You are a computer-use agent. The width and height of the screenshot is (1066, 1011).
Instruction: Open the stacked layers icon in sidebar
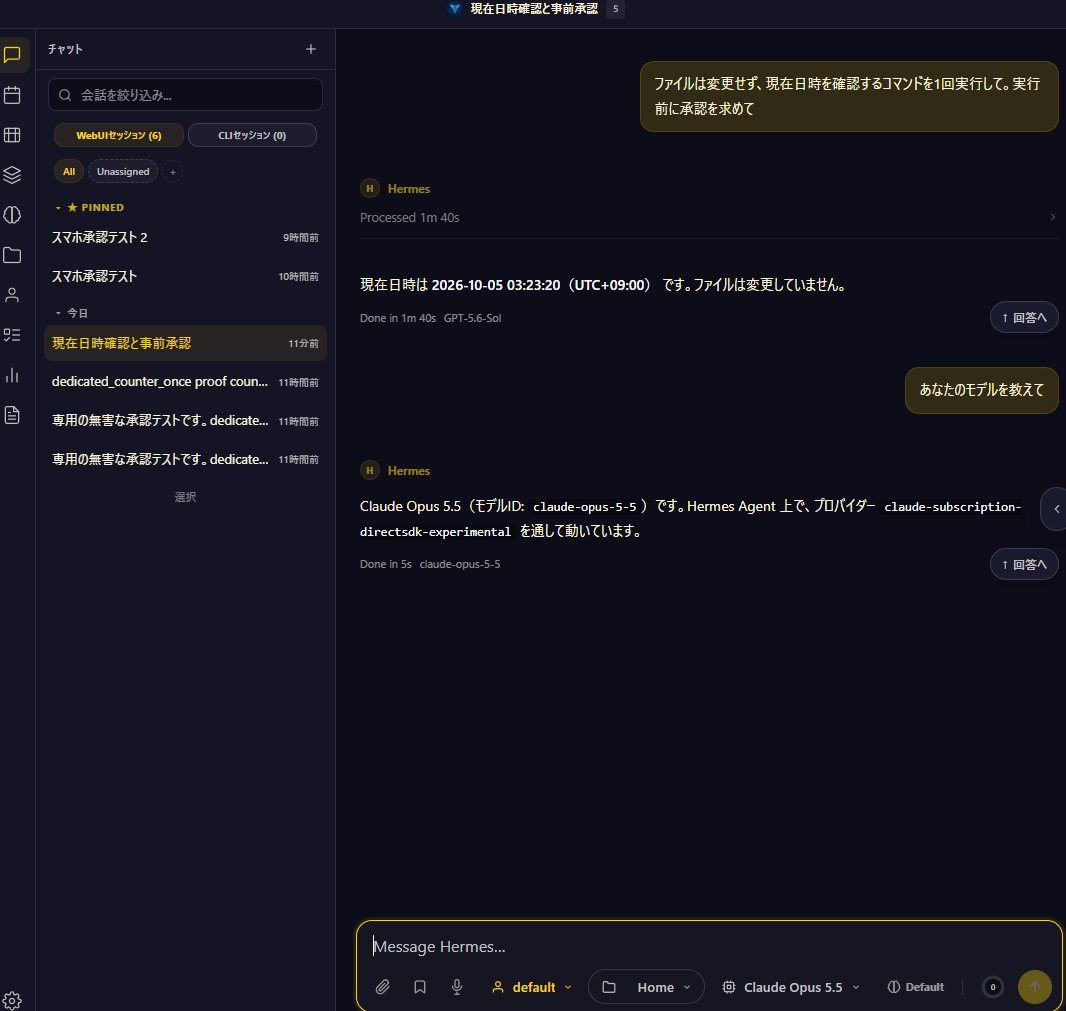[x=12, y=175]
